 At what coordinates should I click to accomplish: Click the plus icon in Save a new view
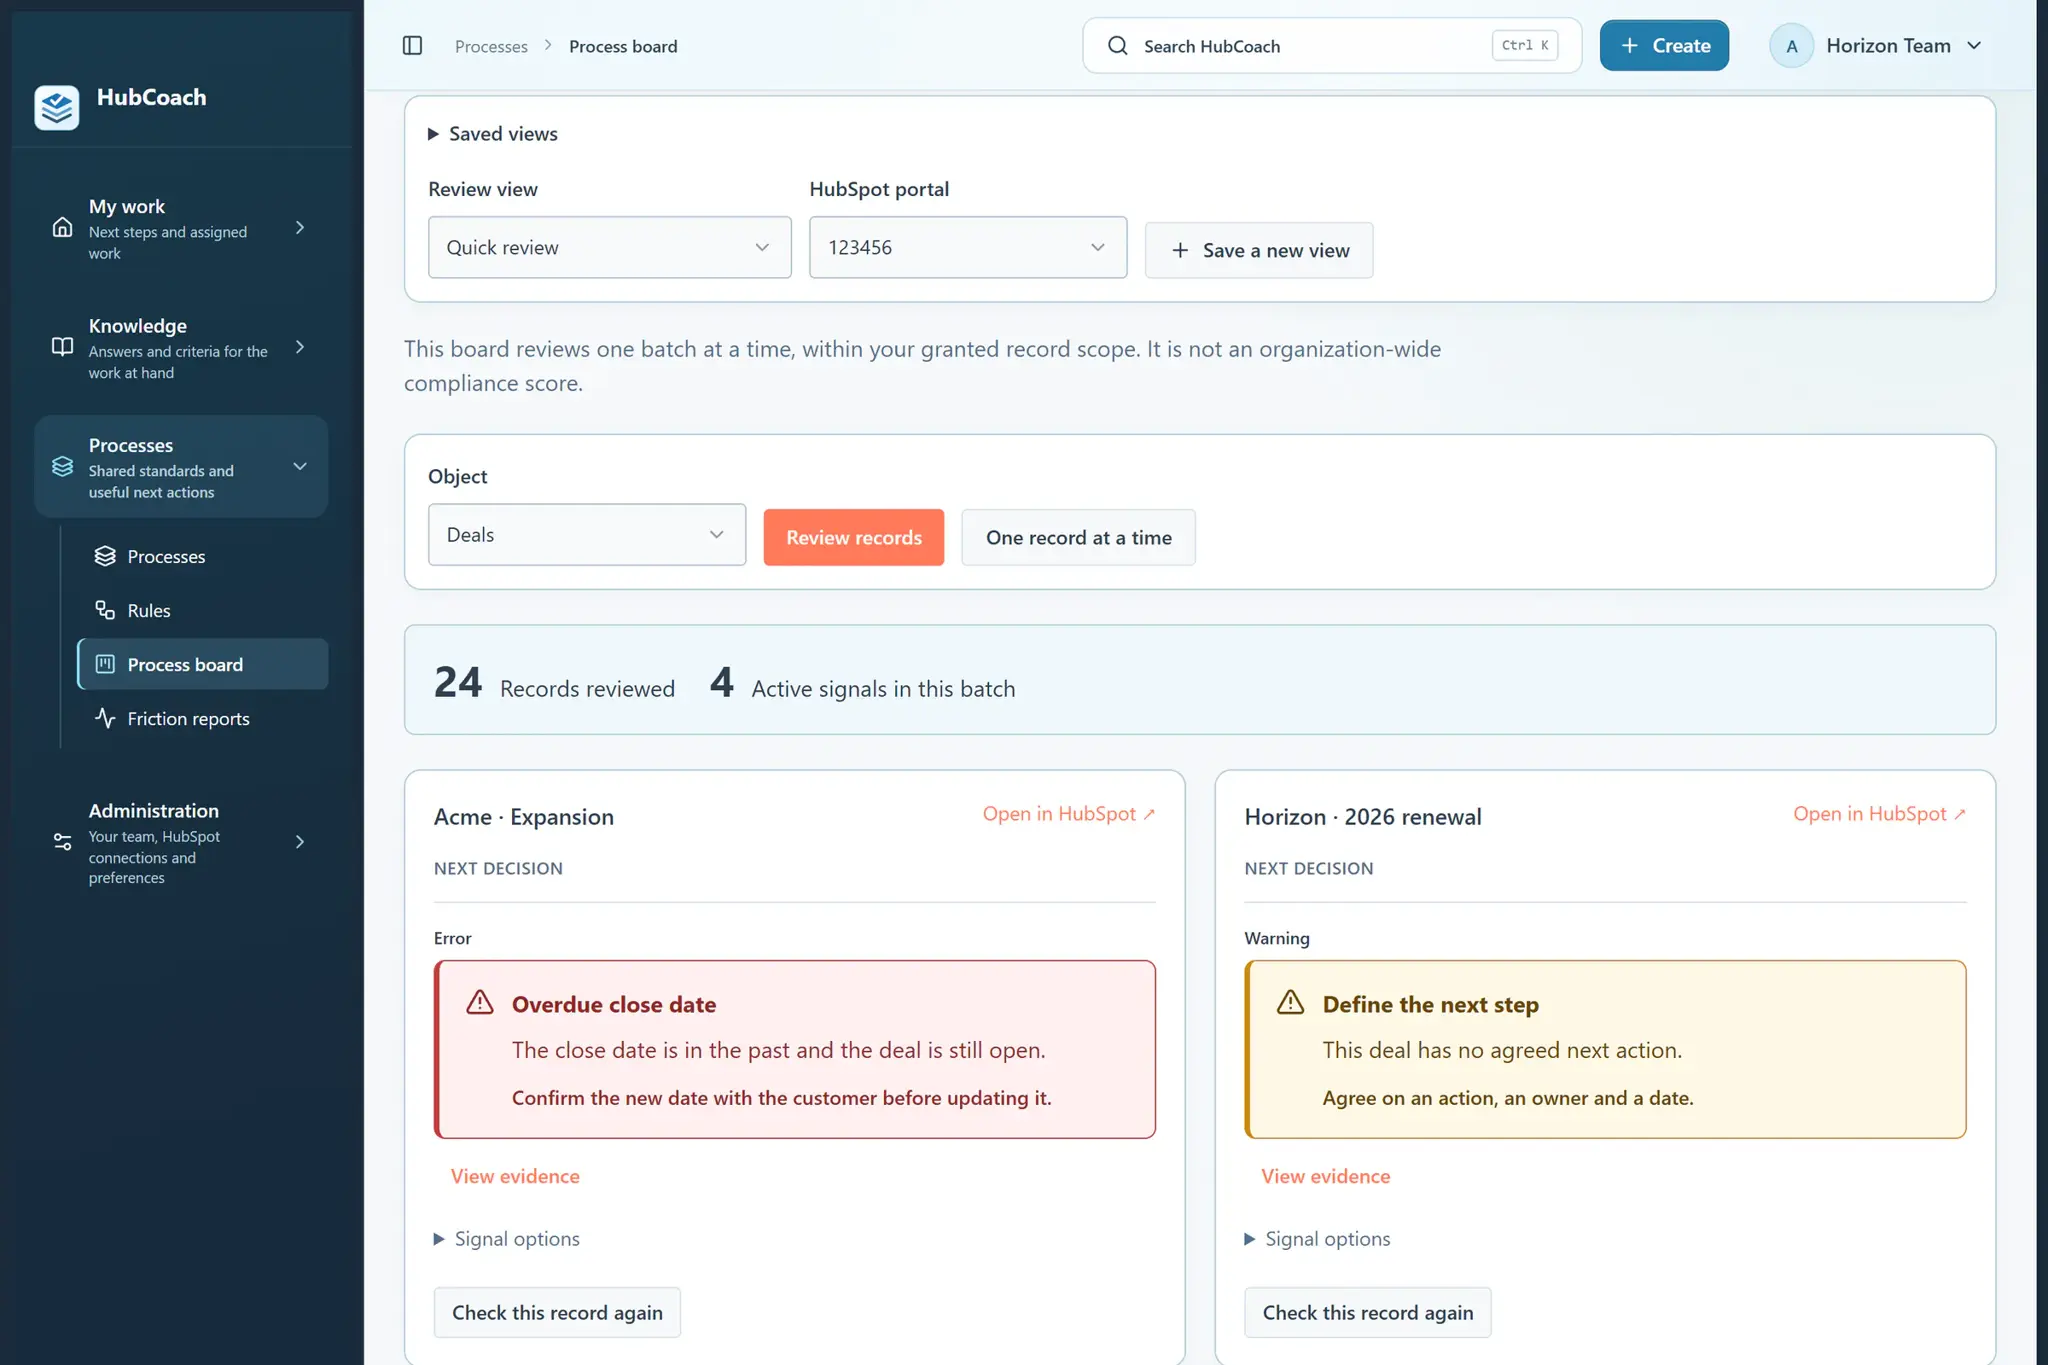point(1180,250)
